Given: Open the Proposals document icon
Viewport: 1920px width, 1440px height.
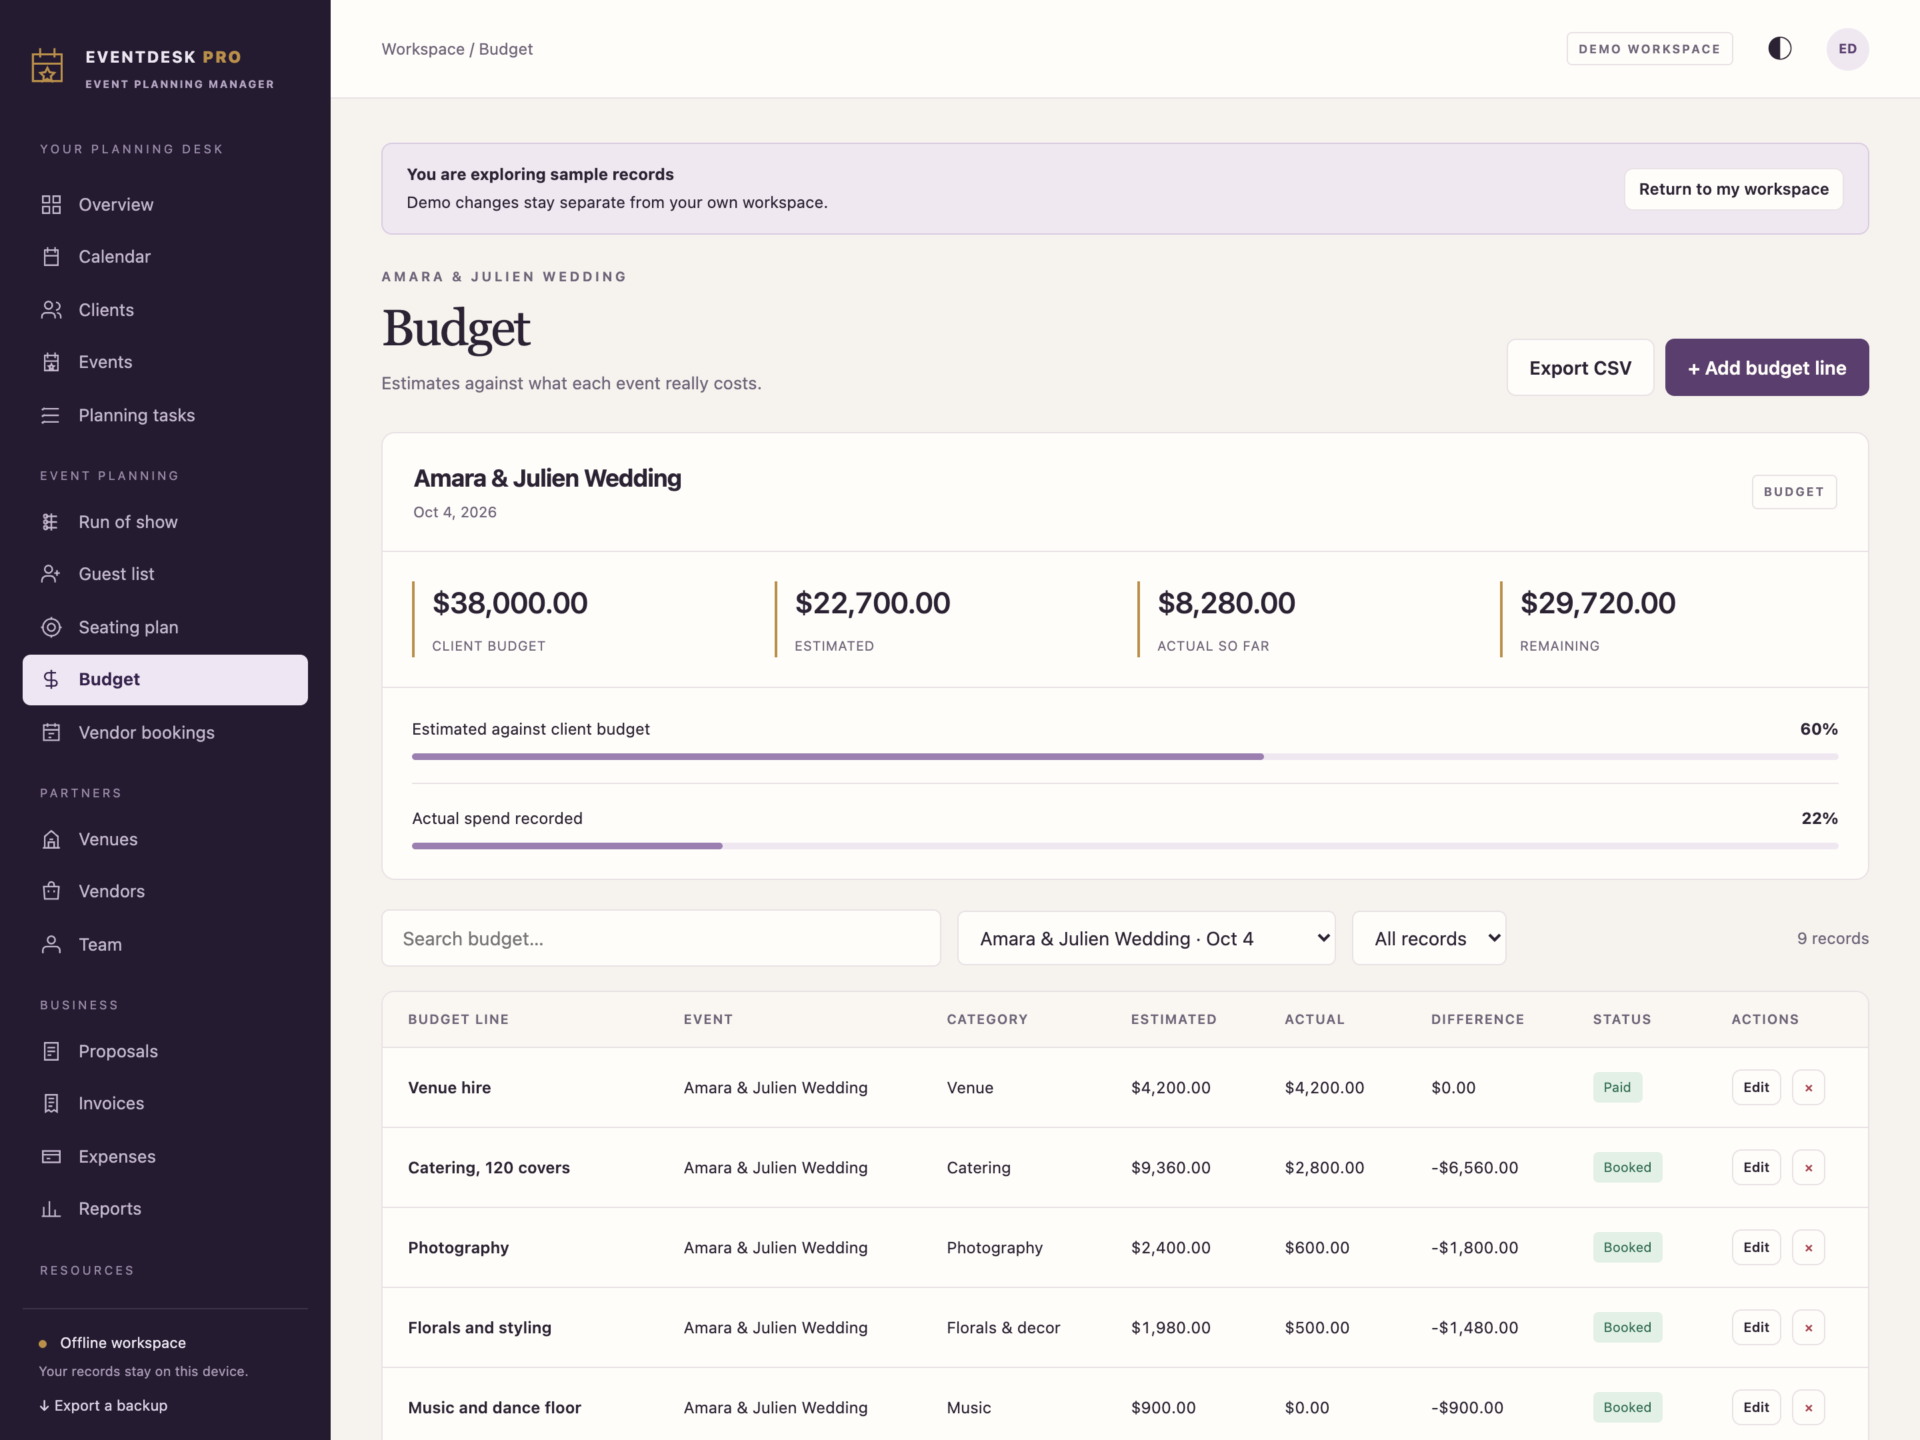Looking at the screenshot, I should (x=51, y=1051).
